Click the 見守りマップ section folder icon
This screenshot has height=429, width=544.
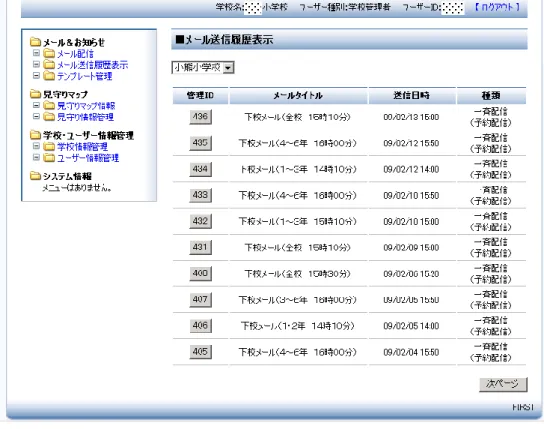tap(35, 94)
